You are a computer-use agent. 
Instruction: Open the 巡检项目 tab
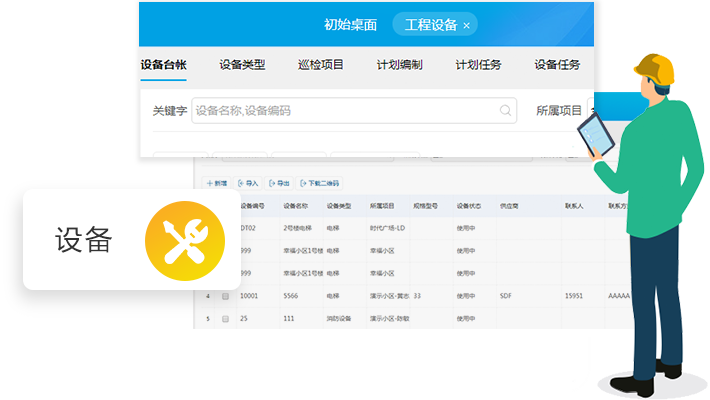(x=320, y=65)
